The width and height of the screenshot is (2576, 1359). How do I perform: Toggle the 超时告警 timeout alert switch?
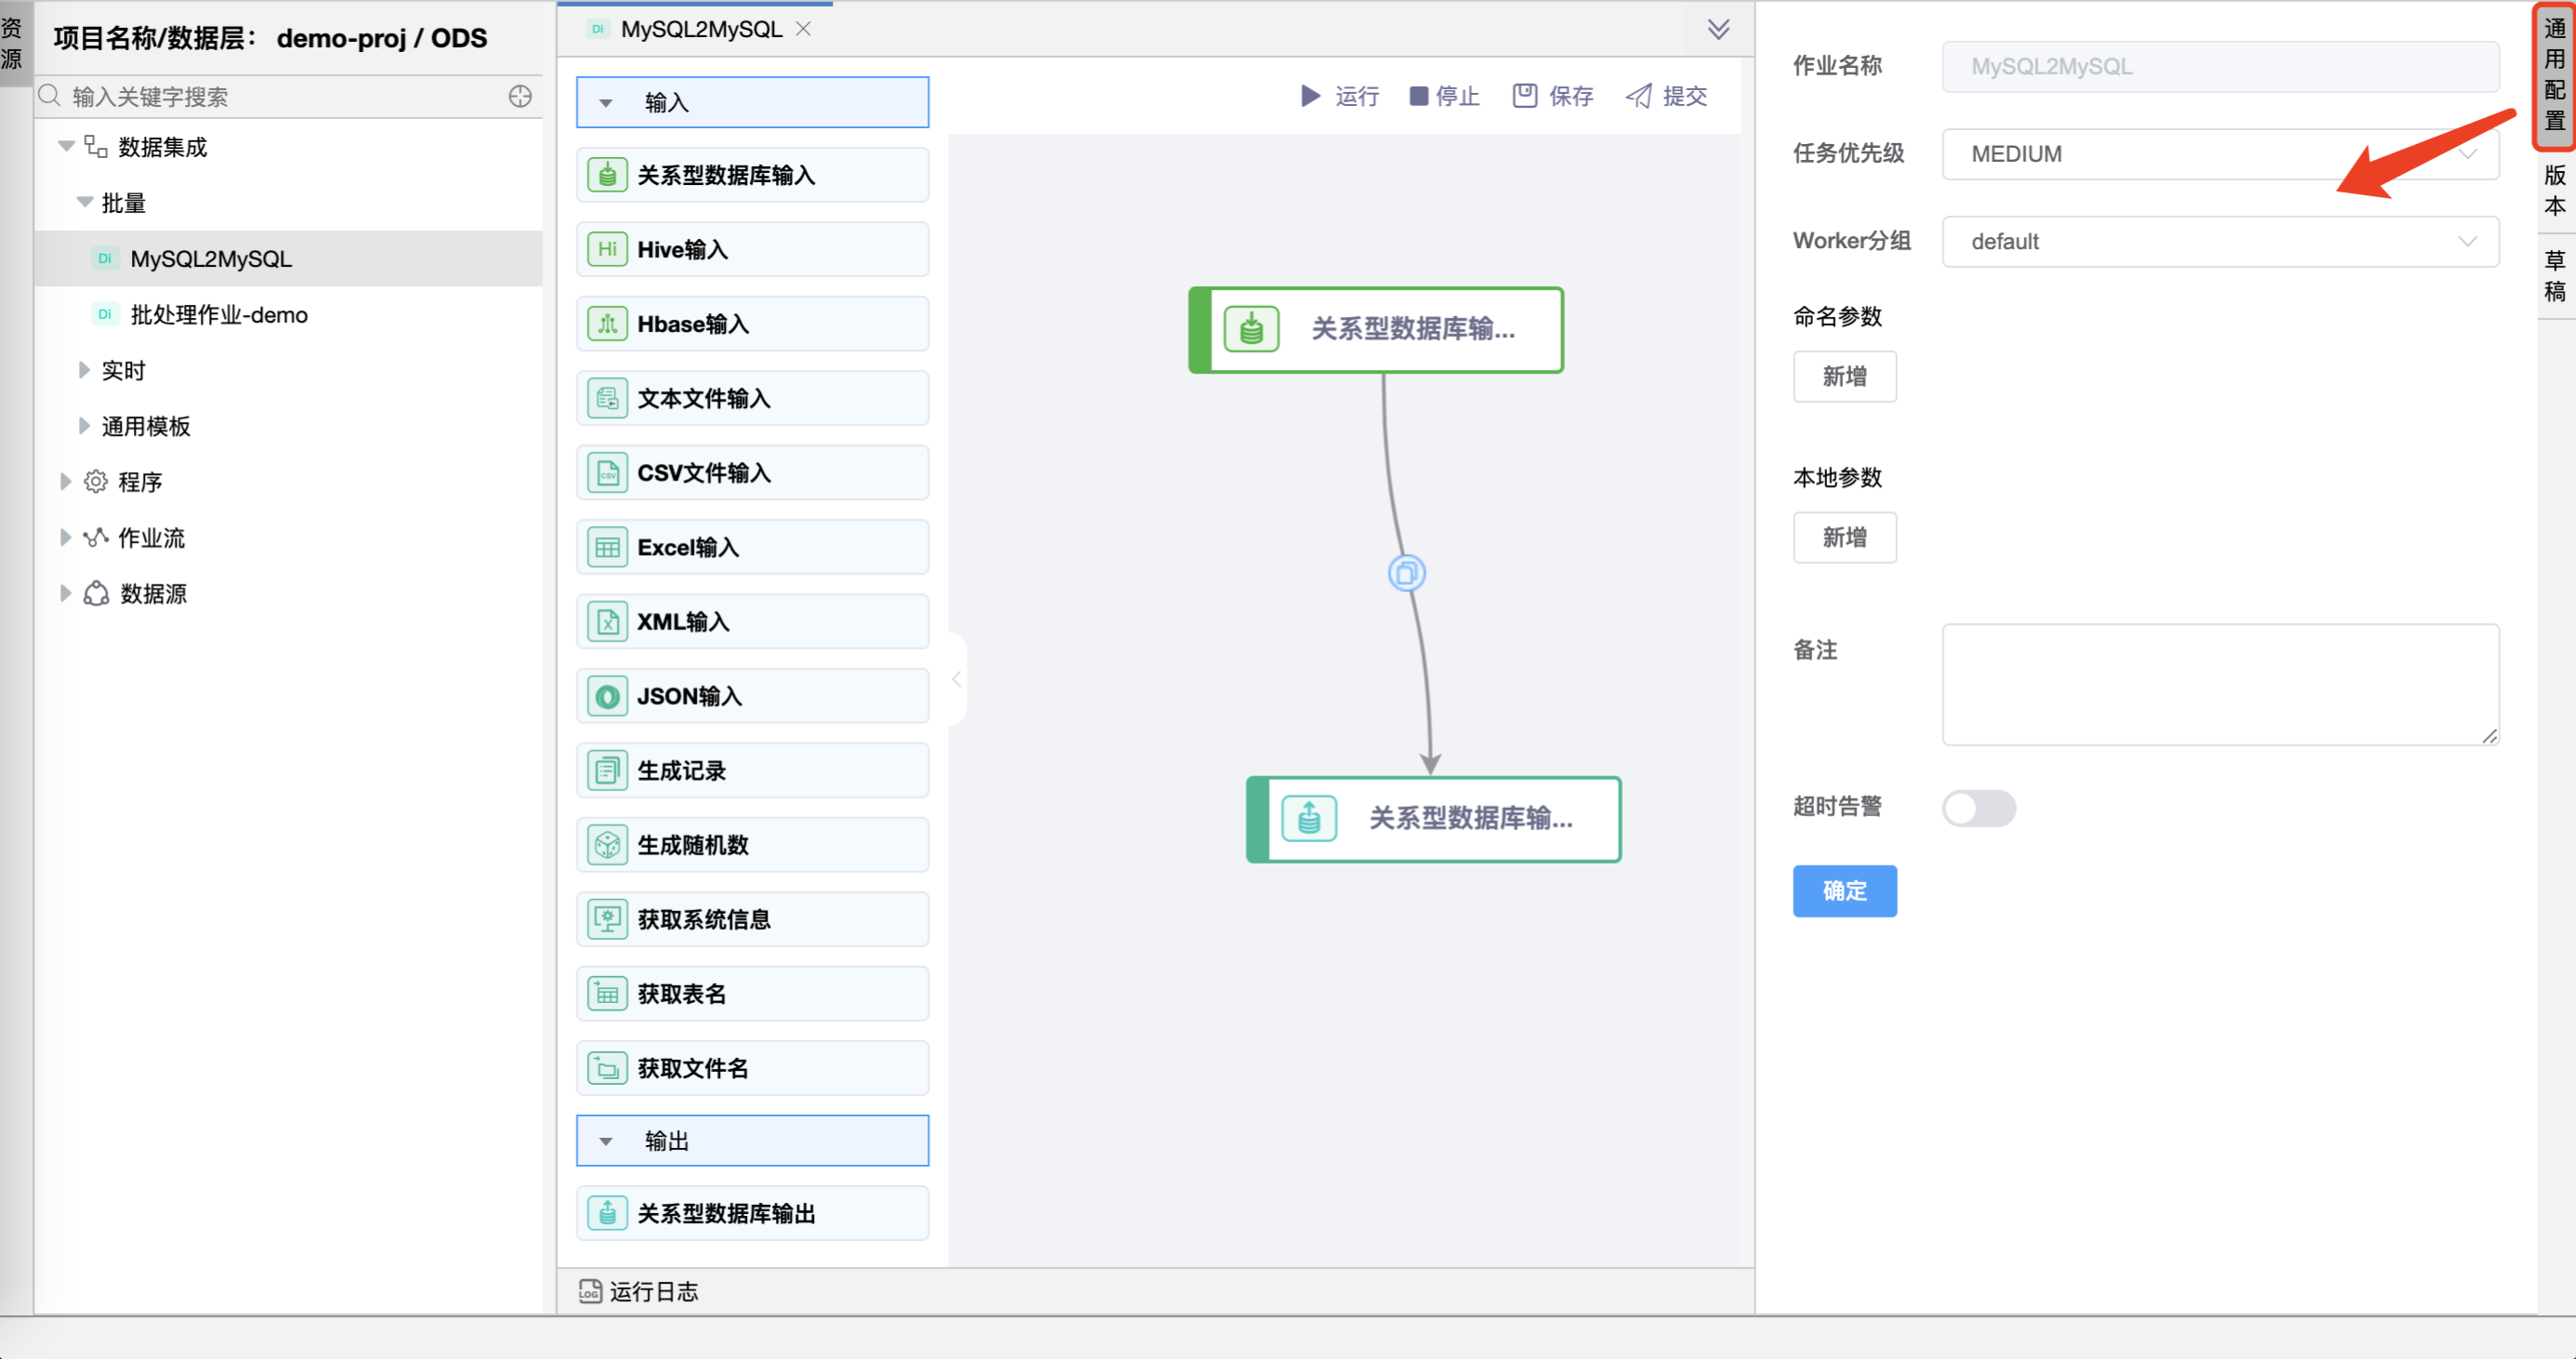[x=1978, y=808]
